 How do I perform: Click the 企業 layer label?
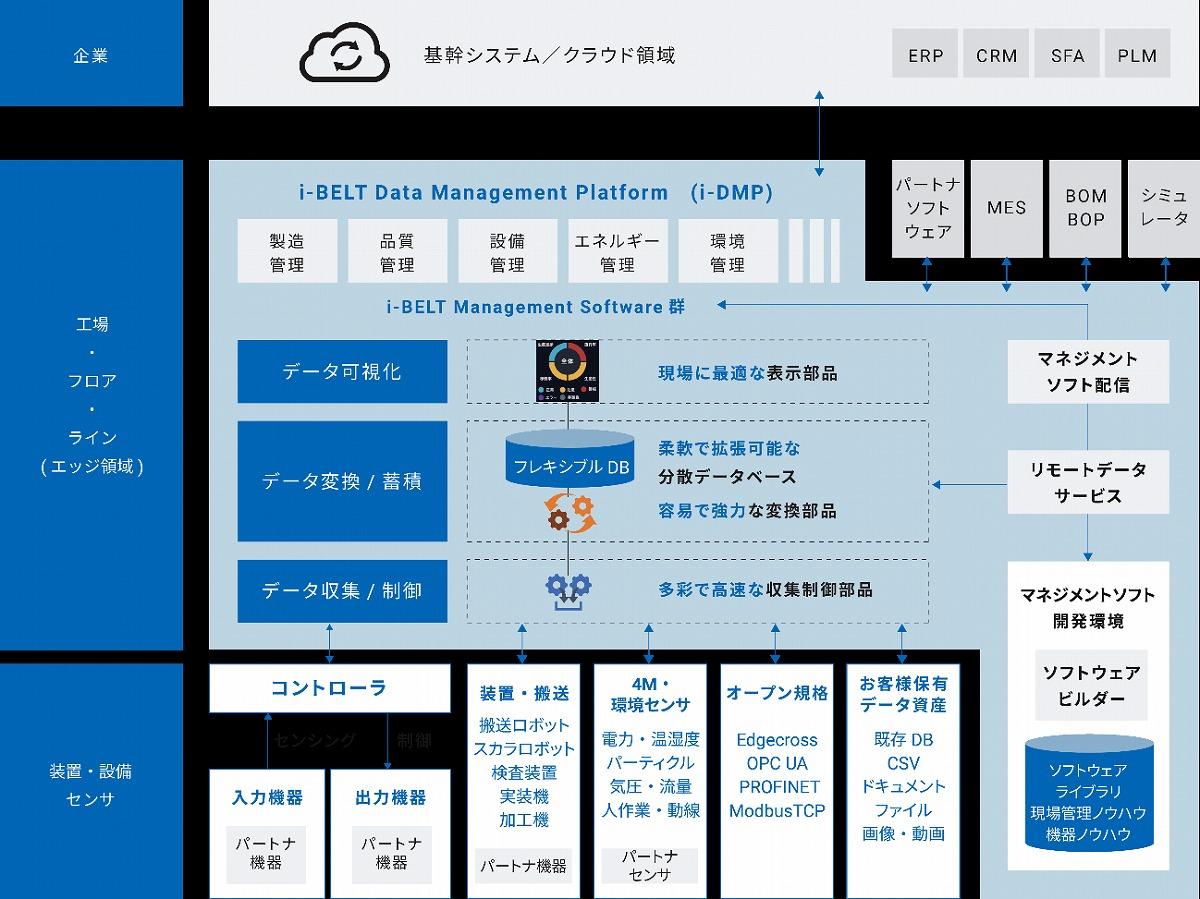pos(91,56)
